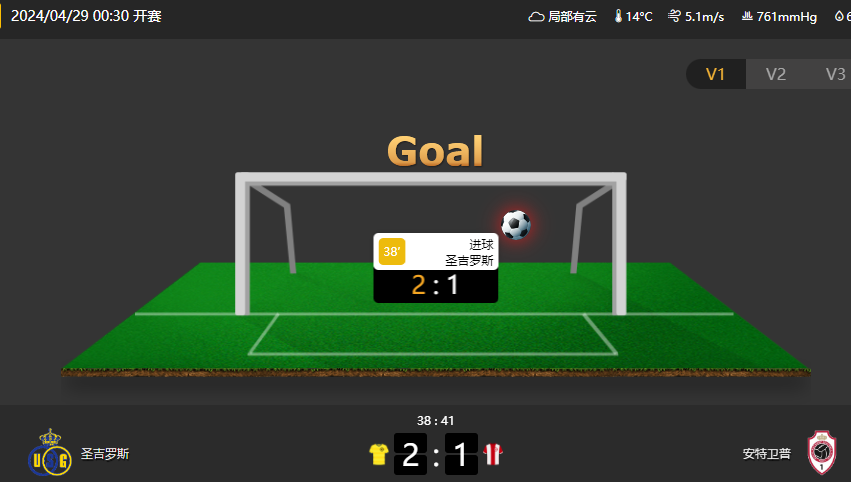
Task: Select the V1 view tab
Action: (x=715, y=74)
